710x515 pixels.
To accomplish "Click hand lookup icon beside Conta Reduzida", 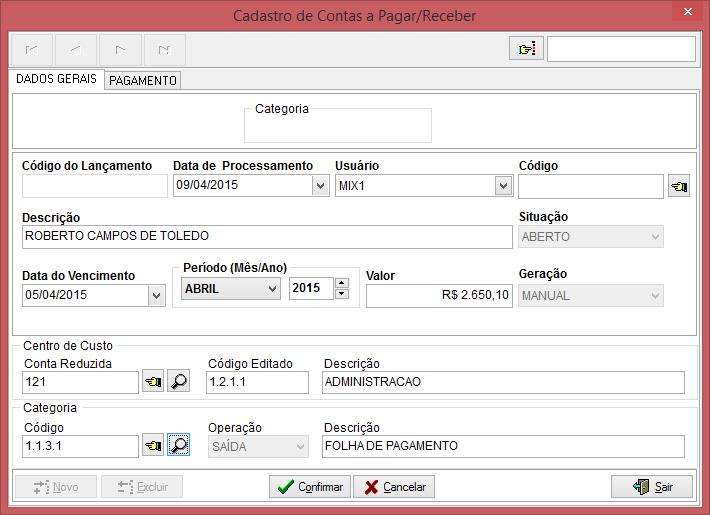I will click(153, 382).
